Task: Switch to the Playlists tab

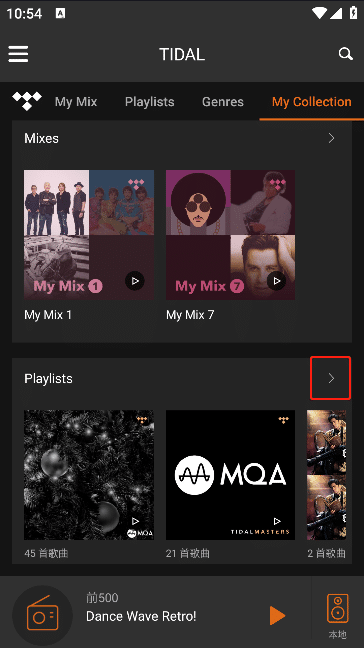Action: point(150,102)
